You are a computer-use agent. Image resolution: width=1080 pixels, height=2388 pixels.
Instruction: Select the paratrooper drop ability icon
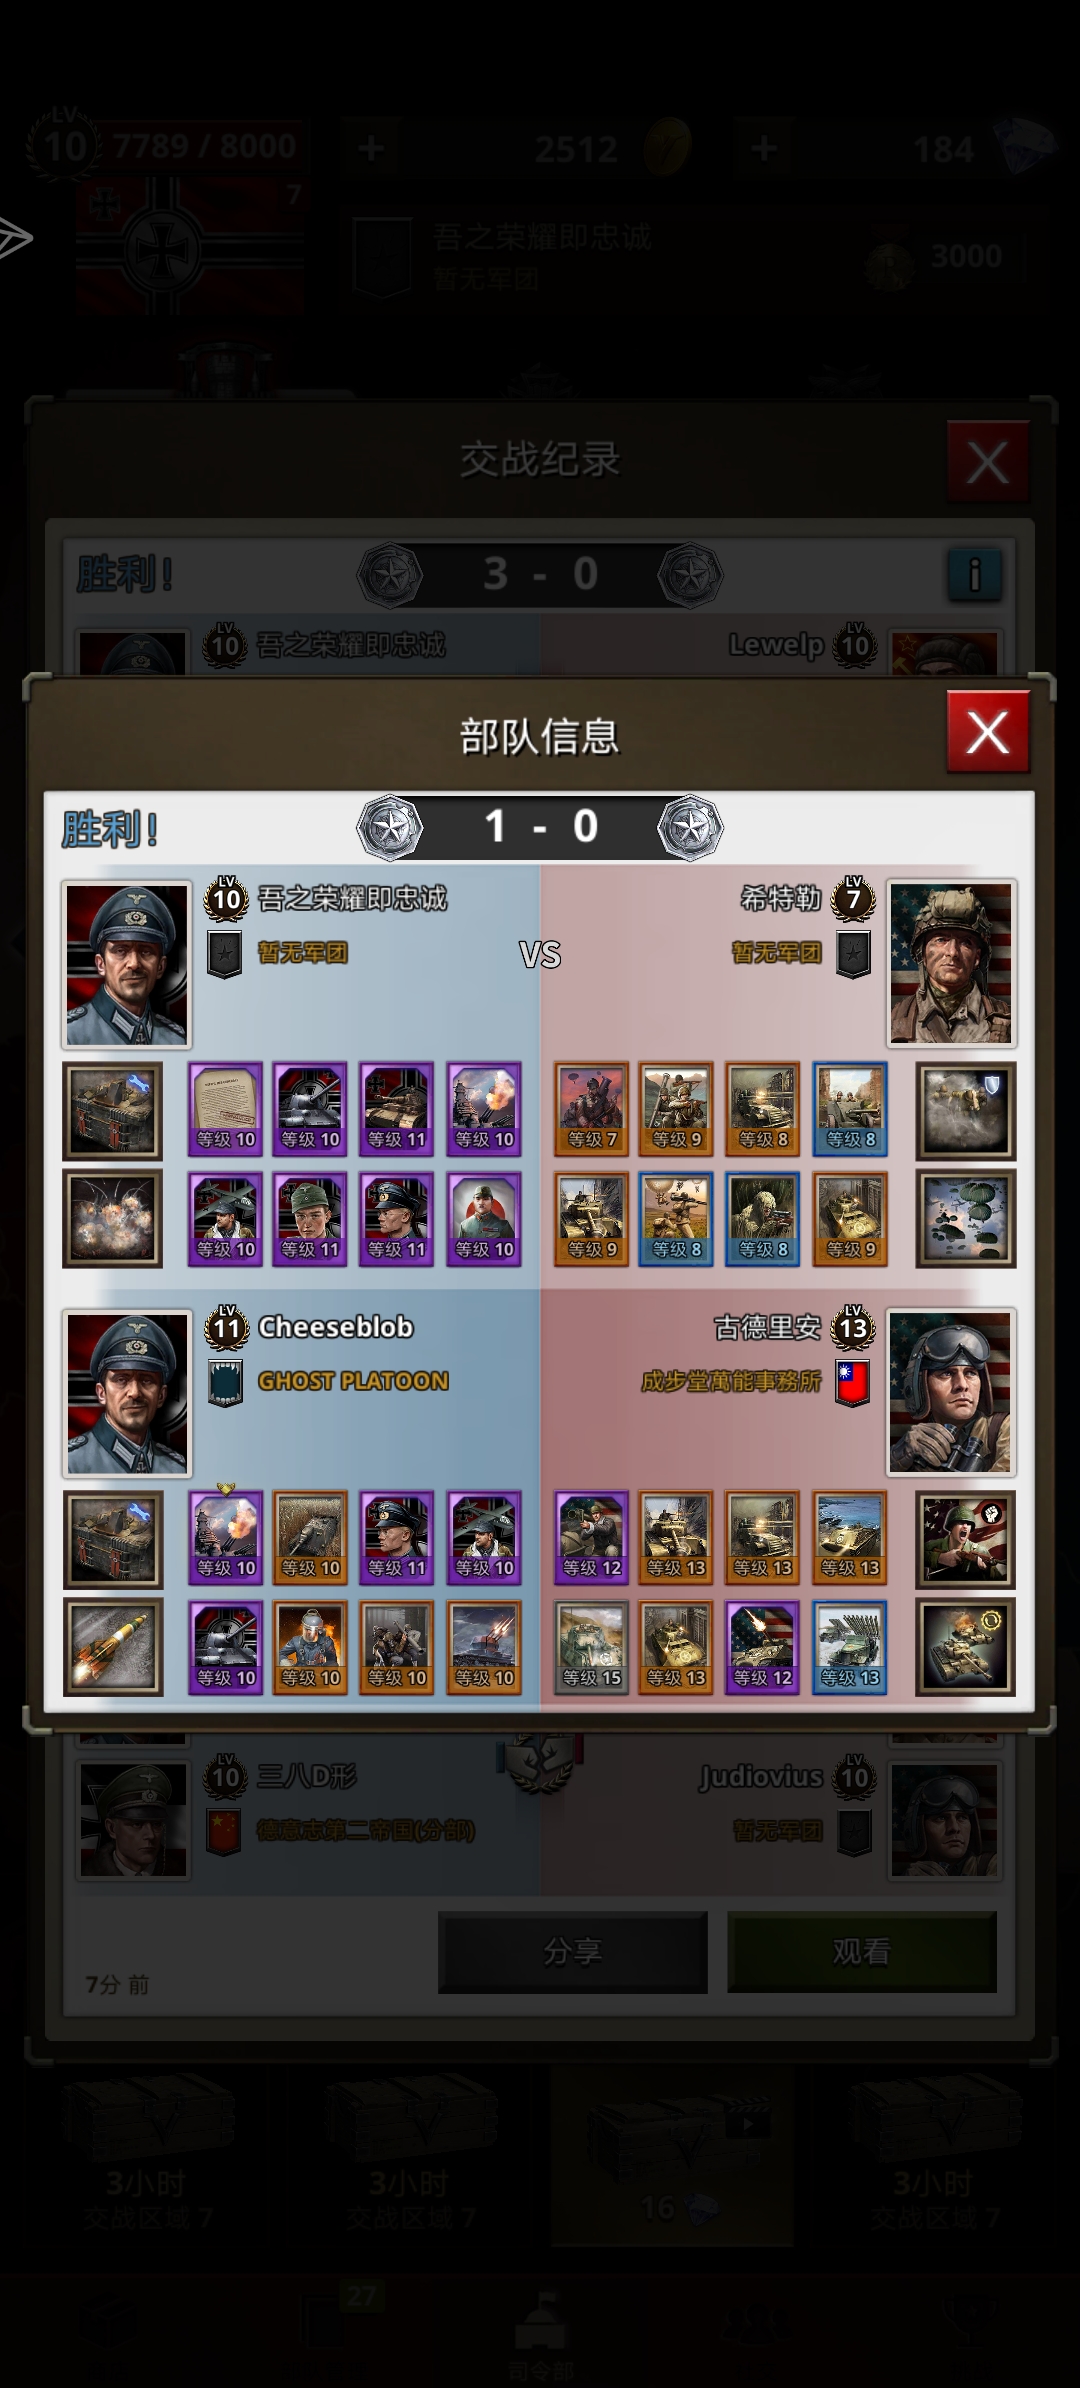point(966,1219)
